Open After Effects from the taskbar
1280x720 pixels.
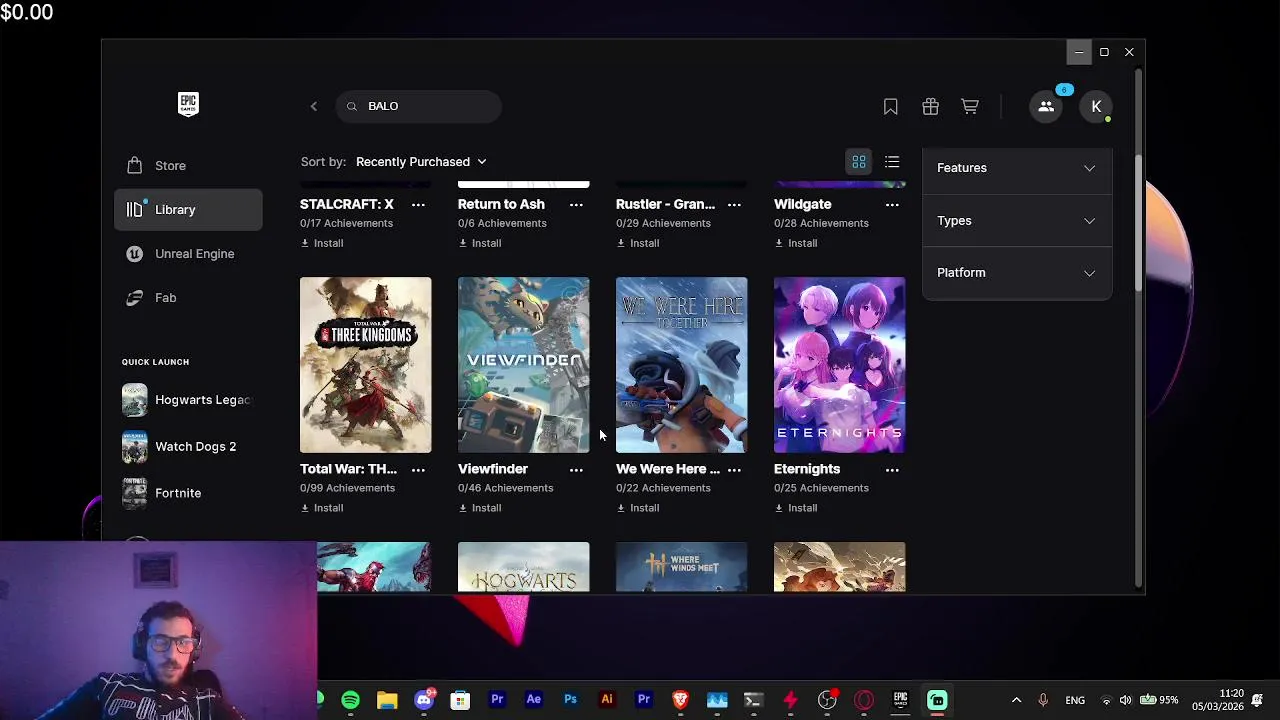[x=534, y=700]
